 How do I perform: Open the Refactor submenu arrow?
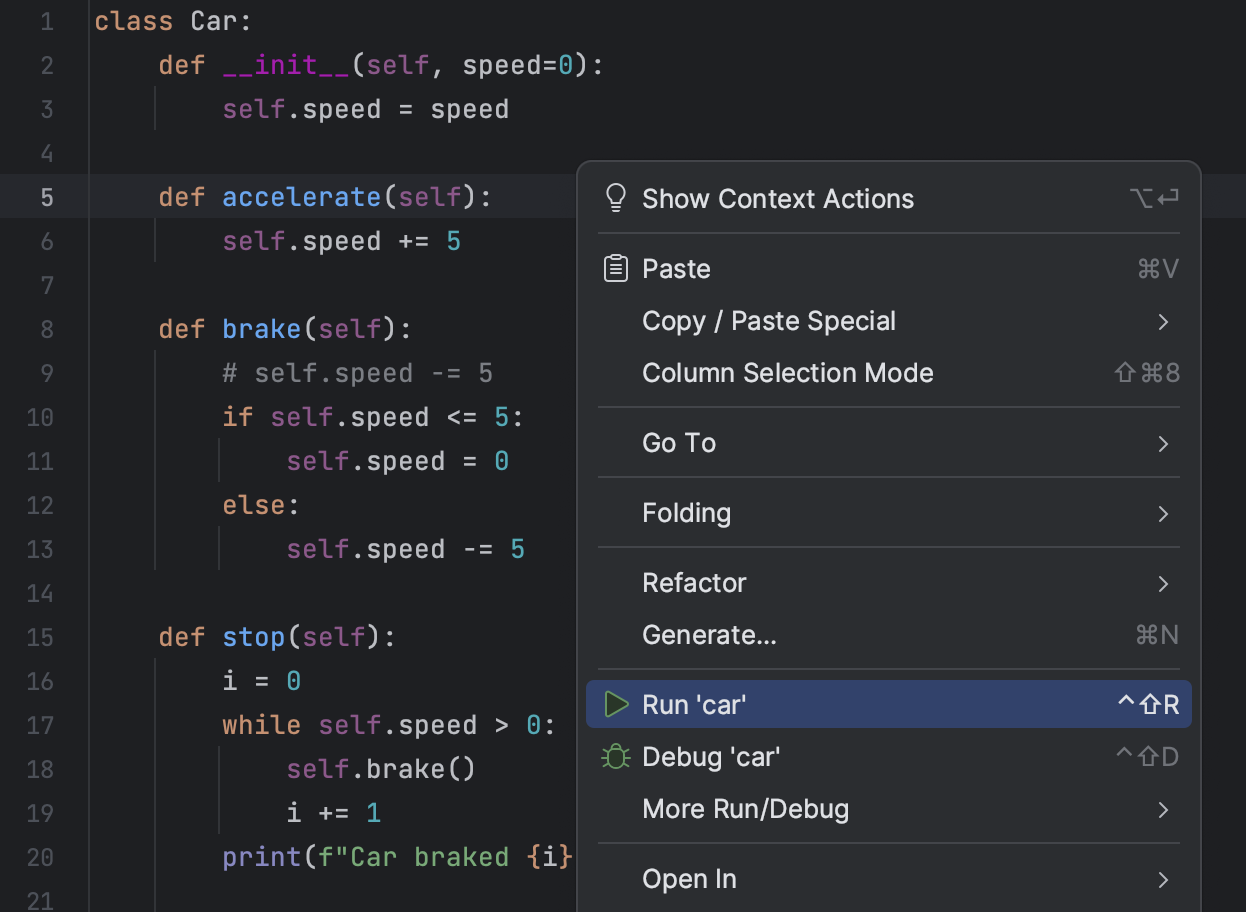1163,583
